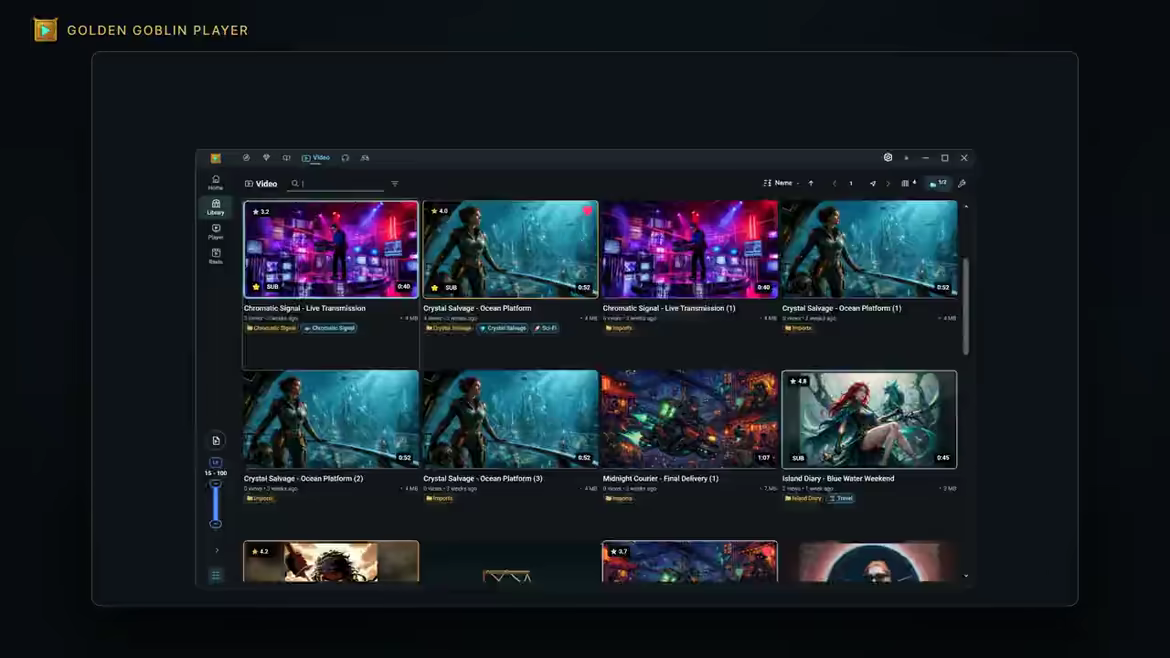Toggle the favorite star on Chromatic Signal - Live Transmission

coord(256,286)
